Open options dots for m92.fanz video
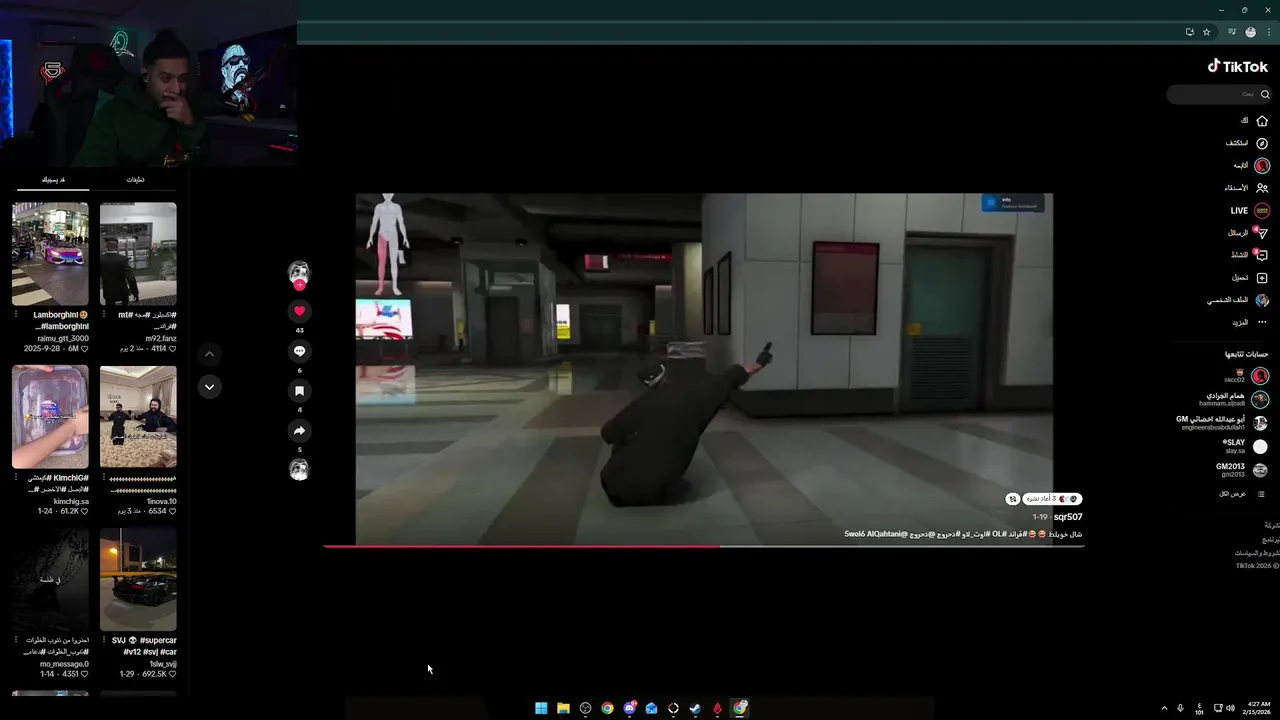The height and width of the screenshot is (720, 1280). tap(104, 315)
